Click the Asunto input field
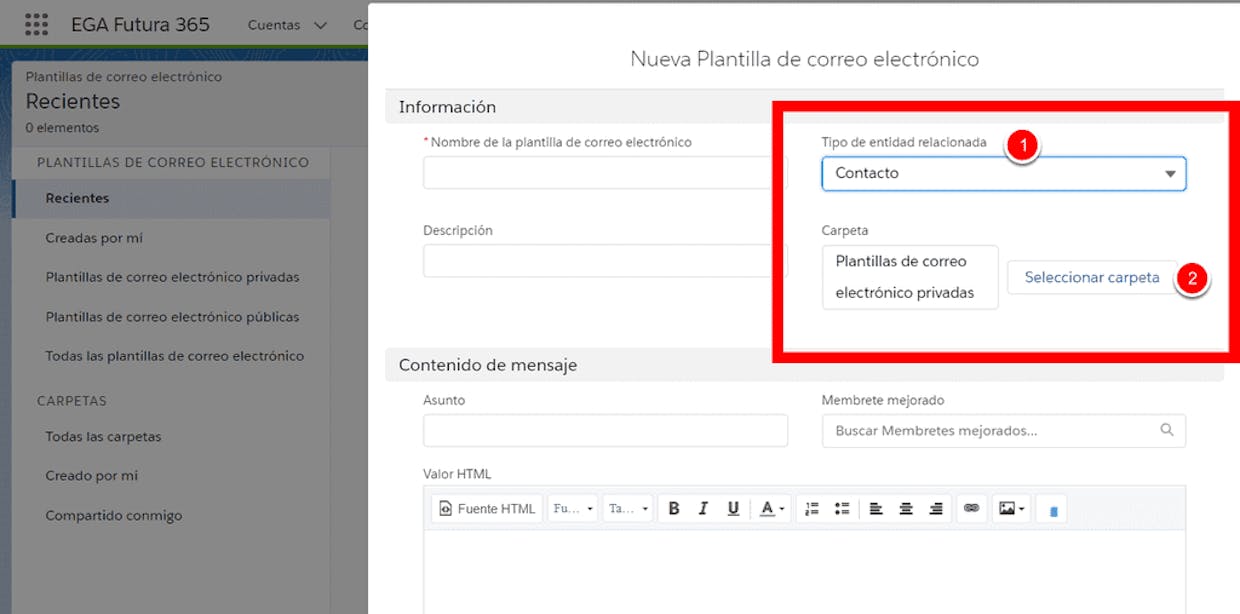Image resolution: width=1240 pixels, height=614 pixels. click(605, 431)
